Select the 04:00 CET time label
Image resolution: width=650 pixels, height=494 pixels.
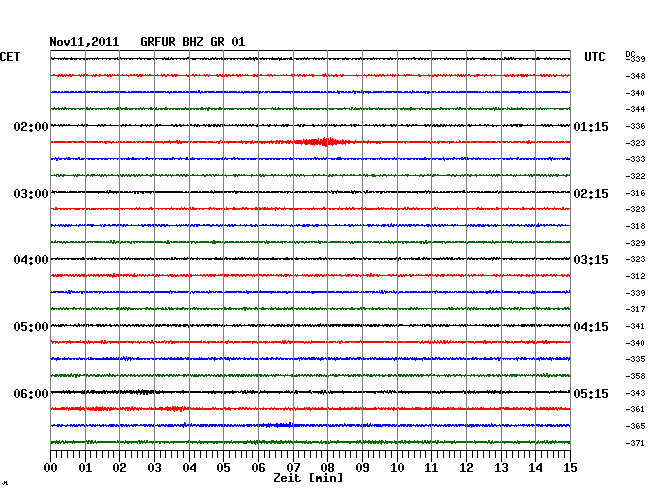pyautogui.click(x=31, y=260)
